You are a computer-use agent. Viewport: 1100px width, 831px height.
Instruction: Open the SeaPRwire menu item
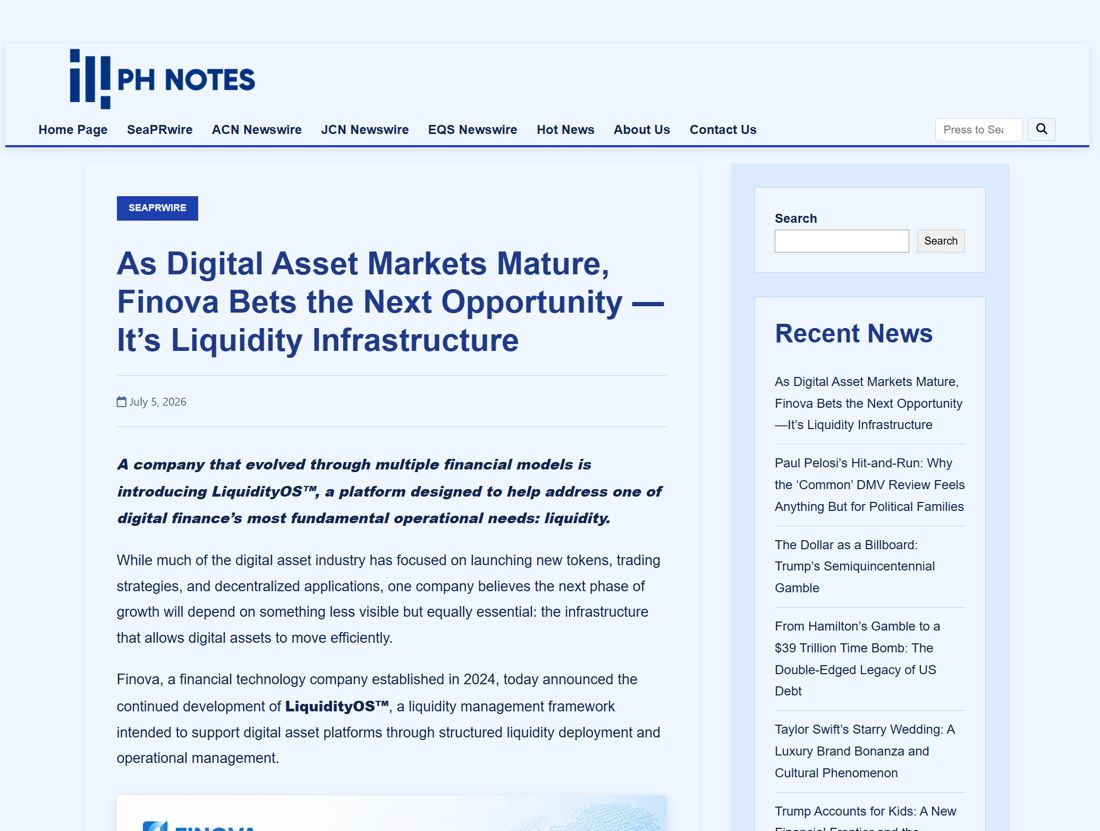coord(159,130)
